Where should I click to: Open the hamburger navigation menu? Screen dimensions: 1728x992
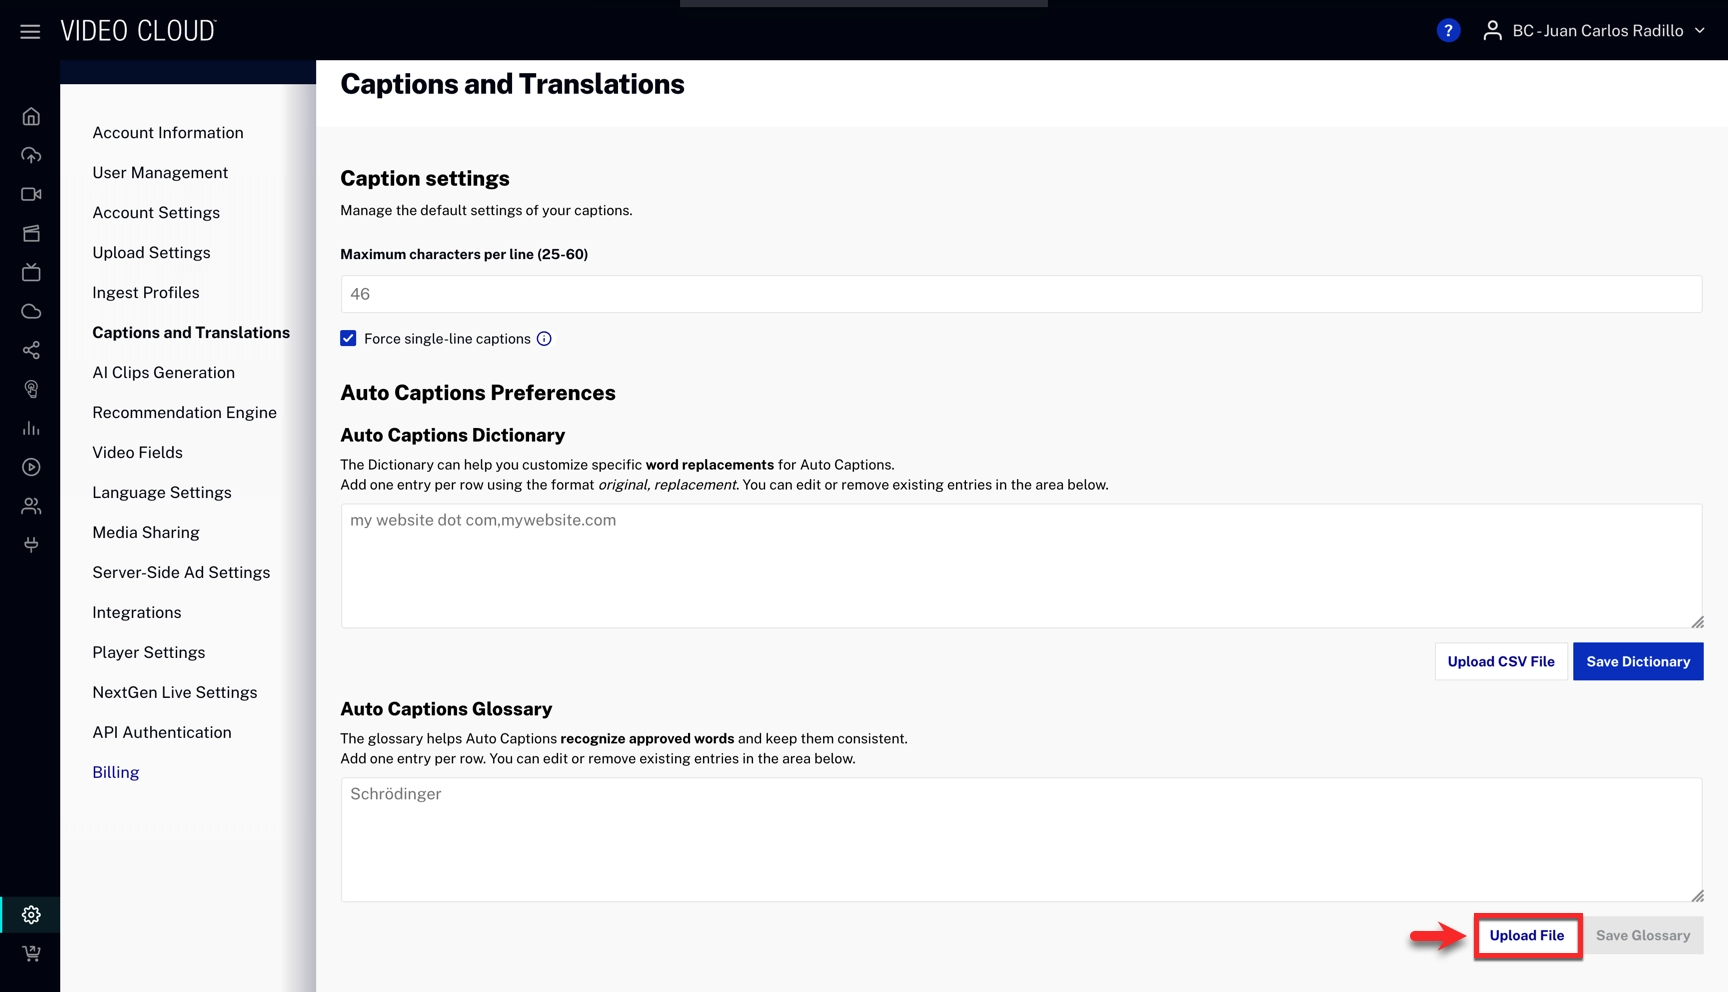click(30, 32)
